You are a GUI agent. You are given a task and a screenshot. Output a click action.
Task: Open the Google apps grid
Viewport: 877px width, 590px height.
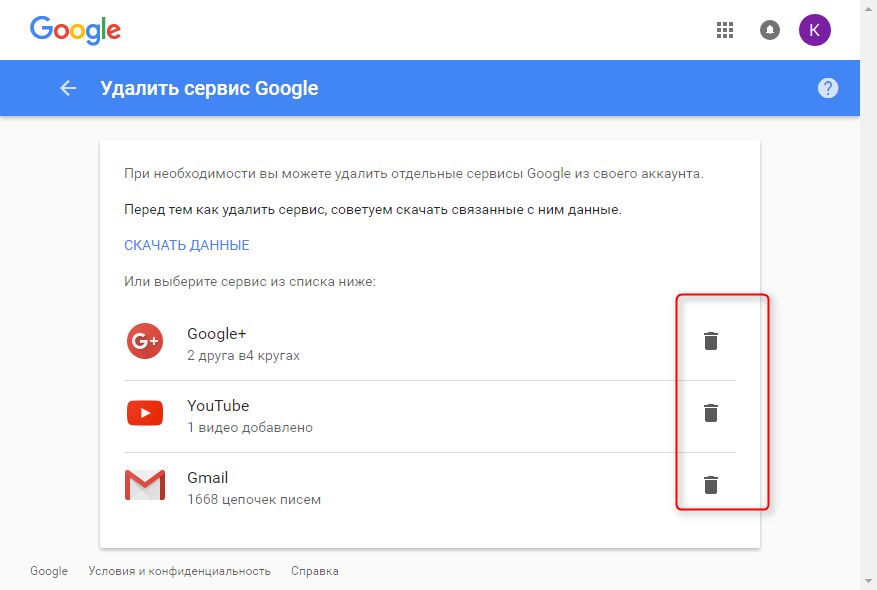point(725,30)
